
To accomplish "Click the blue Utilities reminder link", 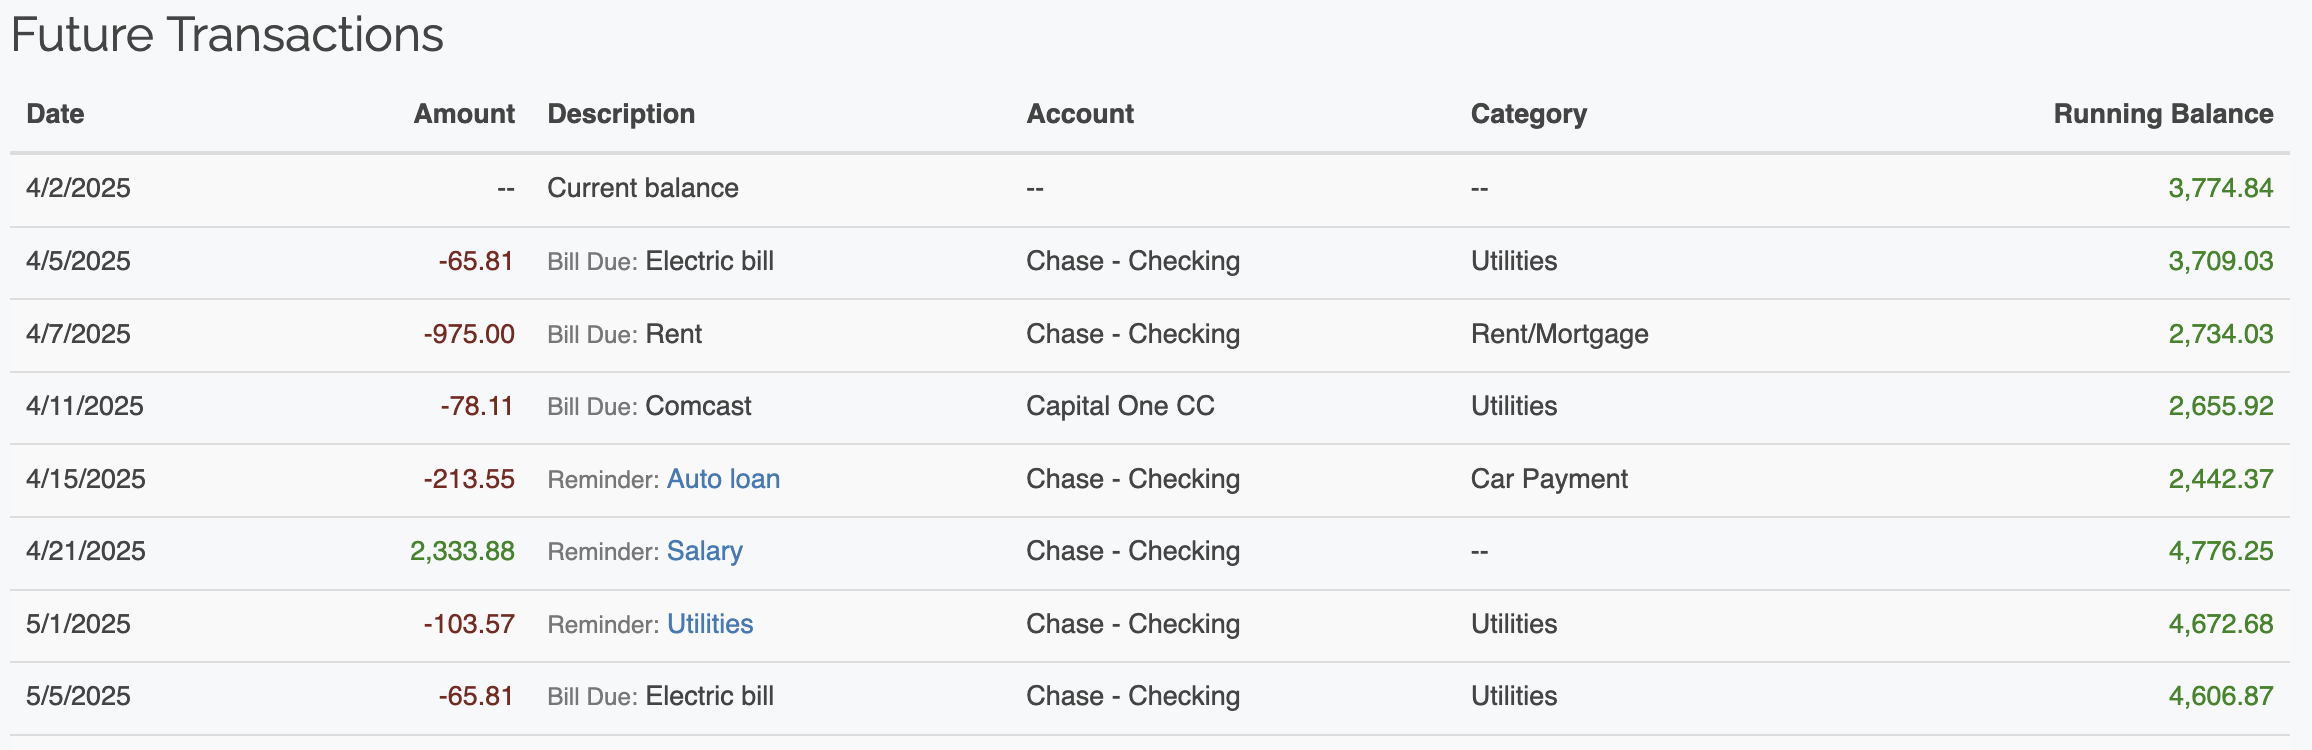I will point(710,624).
